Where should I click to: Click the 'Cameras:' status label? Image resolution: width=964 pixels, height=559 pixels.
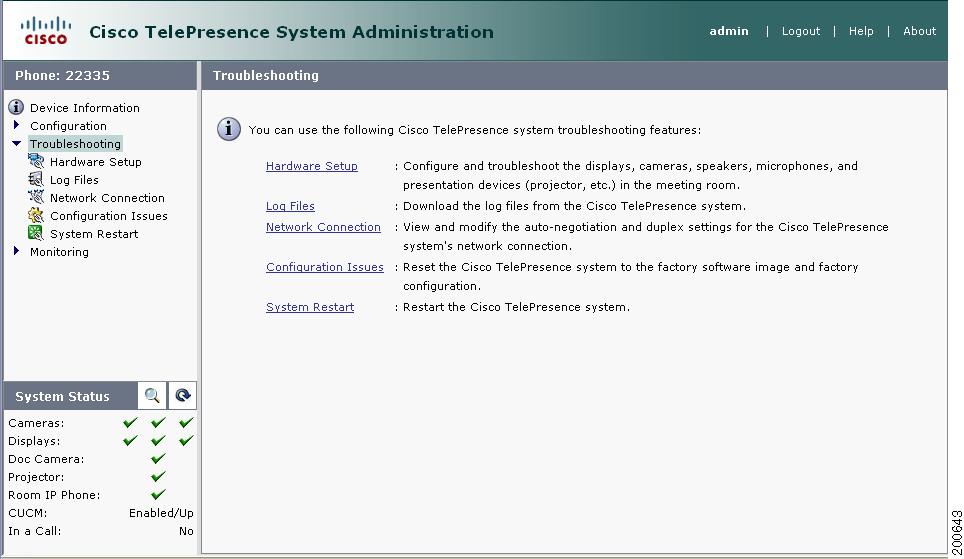tap(36, 423)
